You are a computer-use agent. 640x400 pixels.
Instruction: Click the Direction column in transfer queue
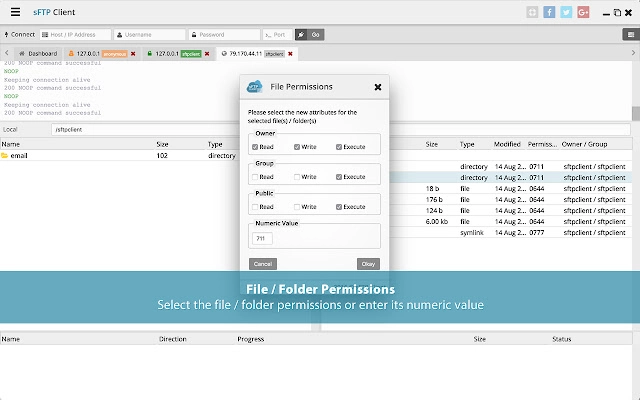coord(173,339)
